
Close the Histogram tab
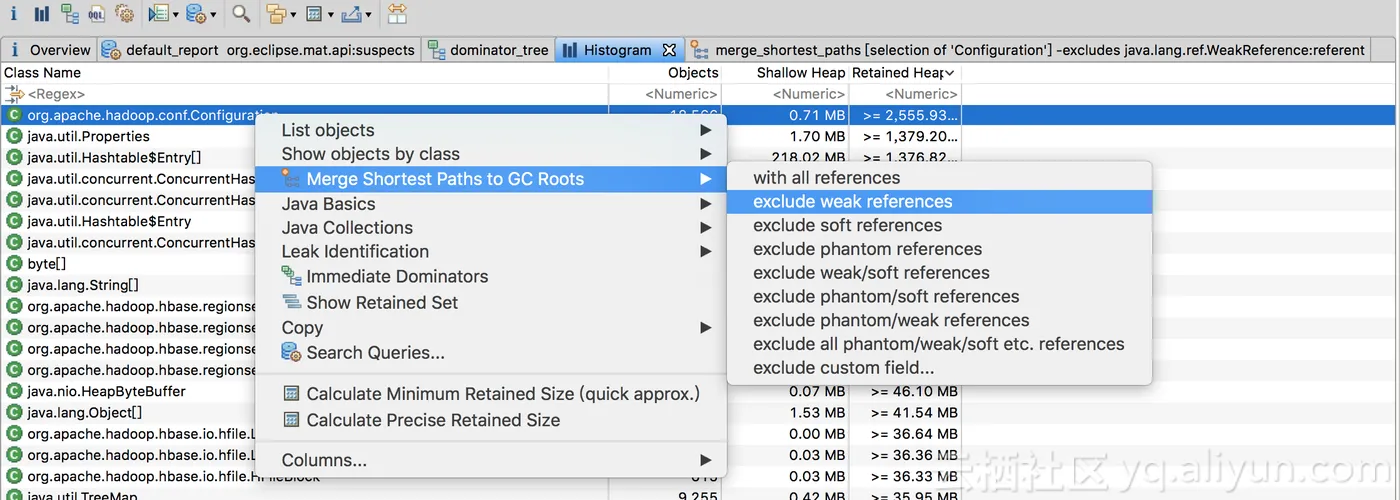point(670,50)
